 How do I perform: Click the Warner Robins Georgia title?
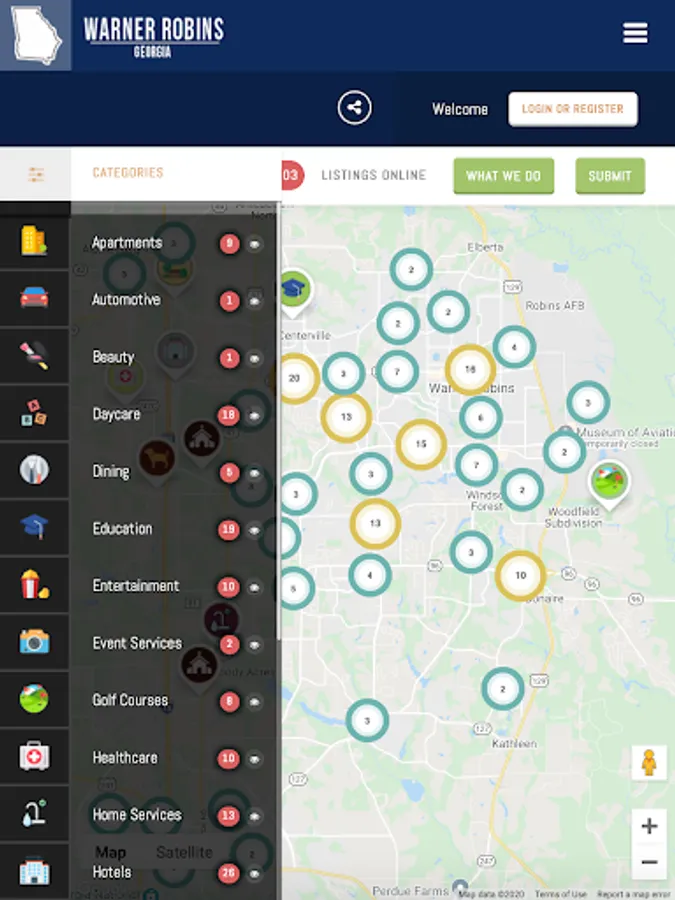tap(153, 37)
